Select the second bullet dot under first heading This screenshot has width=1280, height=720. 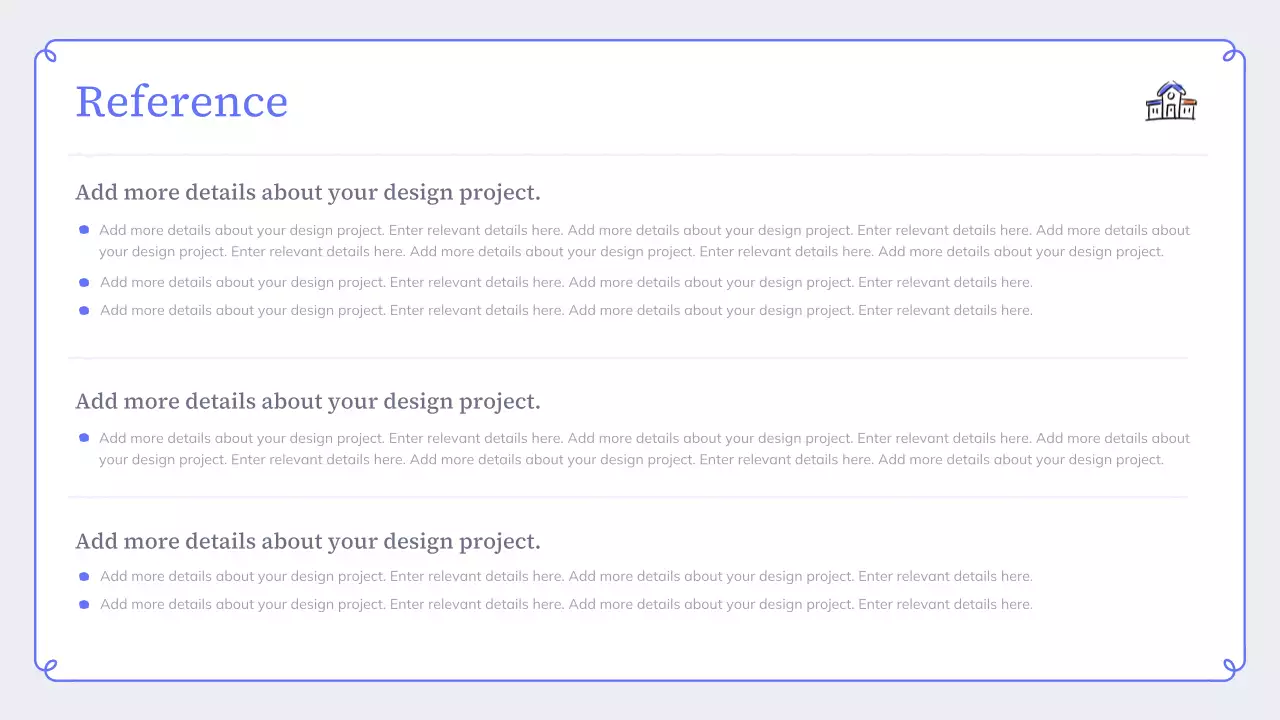84,283
